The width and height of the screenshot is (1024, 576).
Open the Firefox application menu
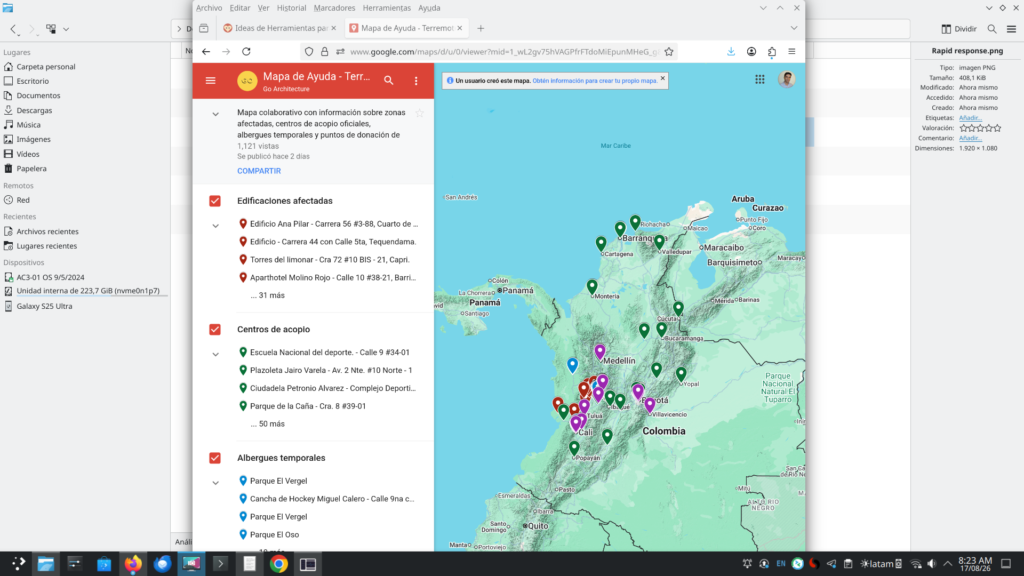tap(792, 52)
